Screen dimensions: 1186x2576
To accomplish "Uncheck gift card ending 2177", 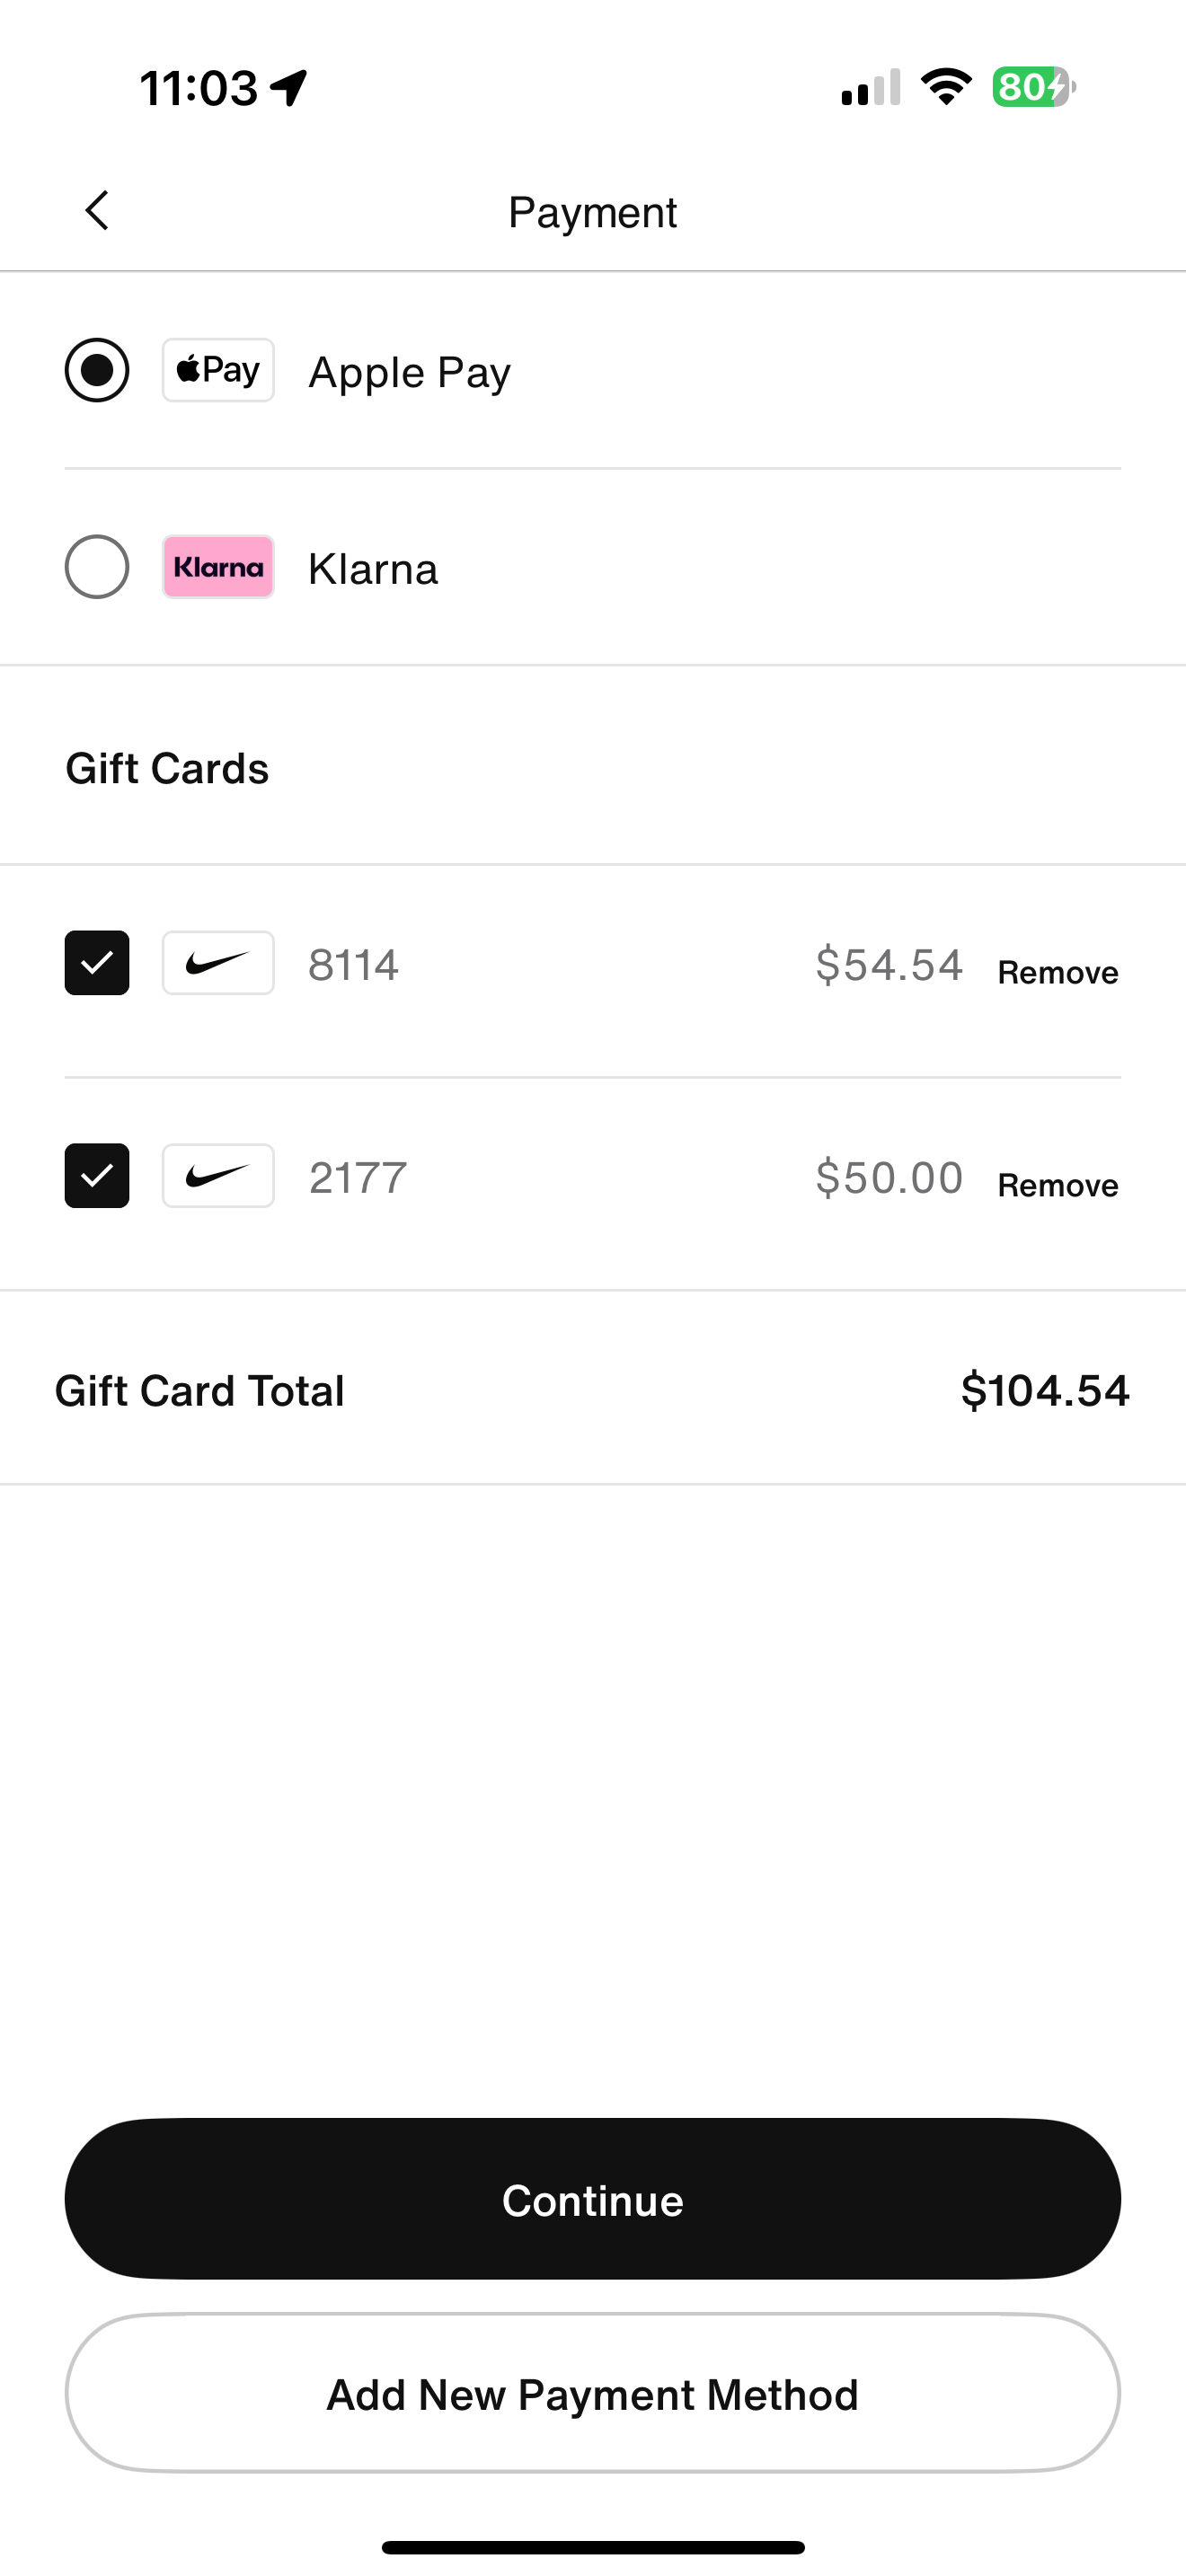I will tap(97, 1176).
